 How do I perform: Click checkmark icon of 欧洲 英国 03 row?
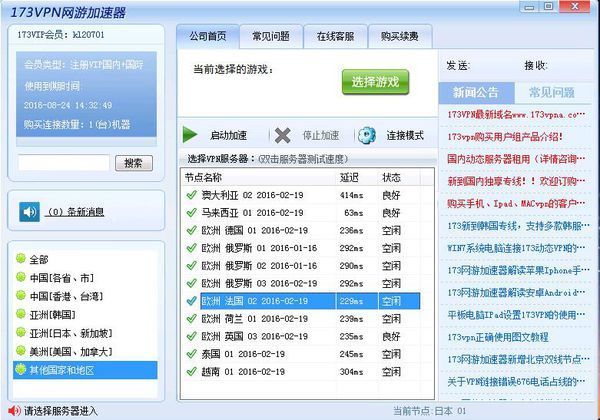click(x=191, y=336)
